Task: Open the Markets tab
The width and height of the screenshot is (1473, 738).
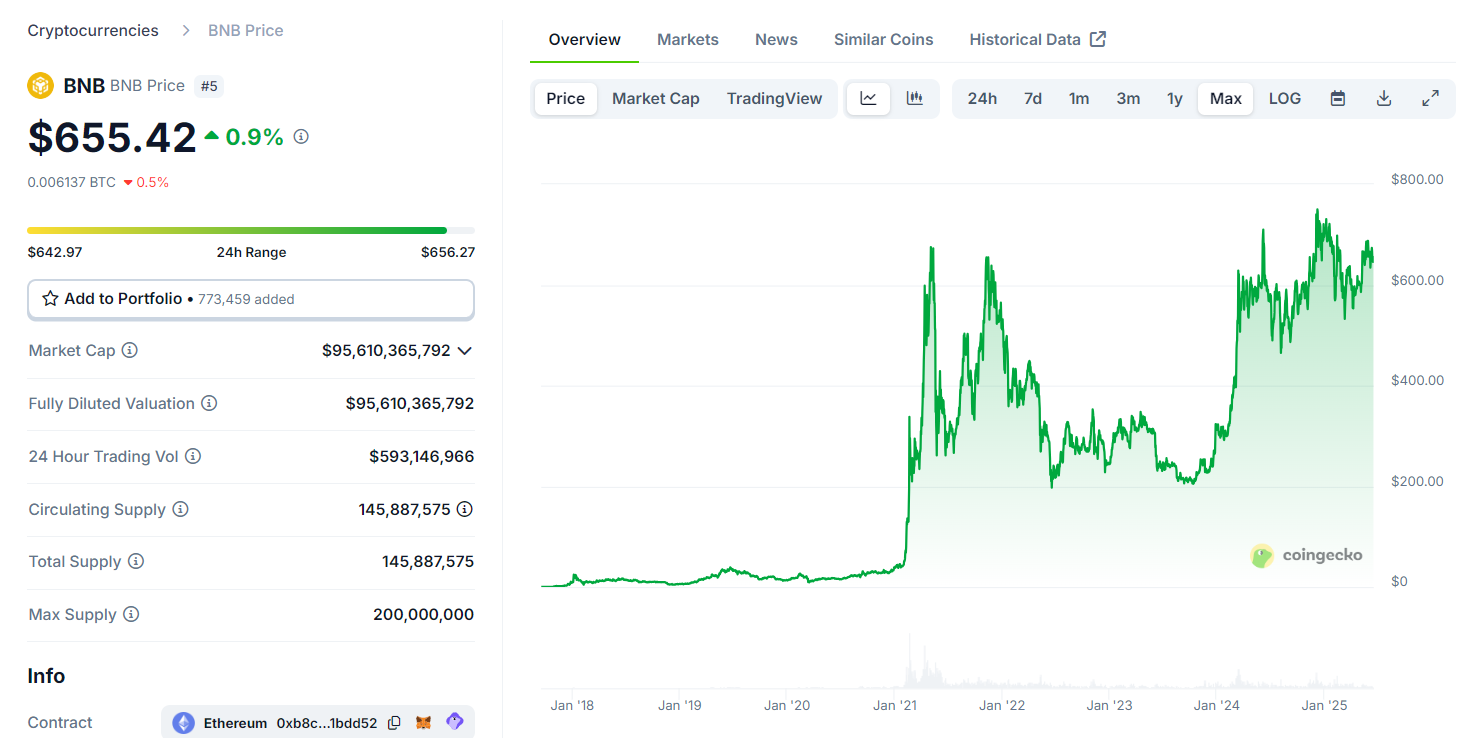Action: [x=688, y=40]
